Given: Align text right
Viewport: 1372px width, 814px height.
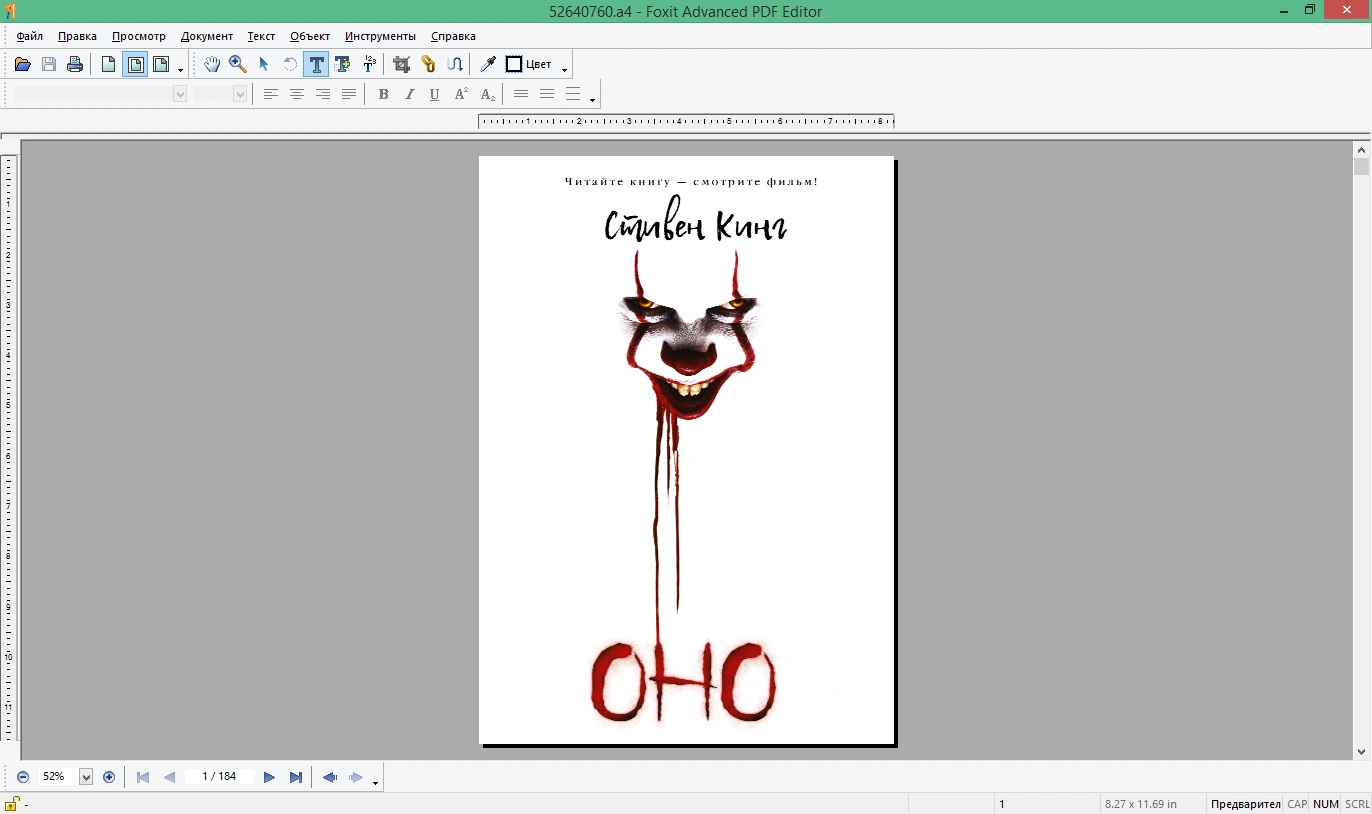Looking at the screenshot, I should pyautogui.click(x=323, y=94).
